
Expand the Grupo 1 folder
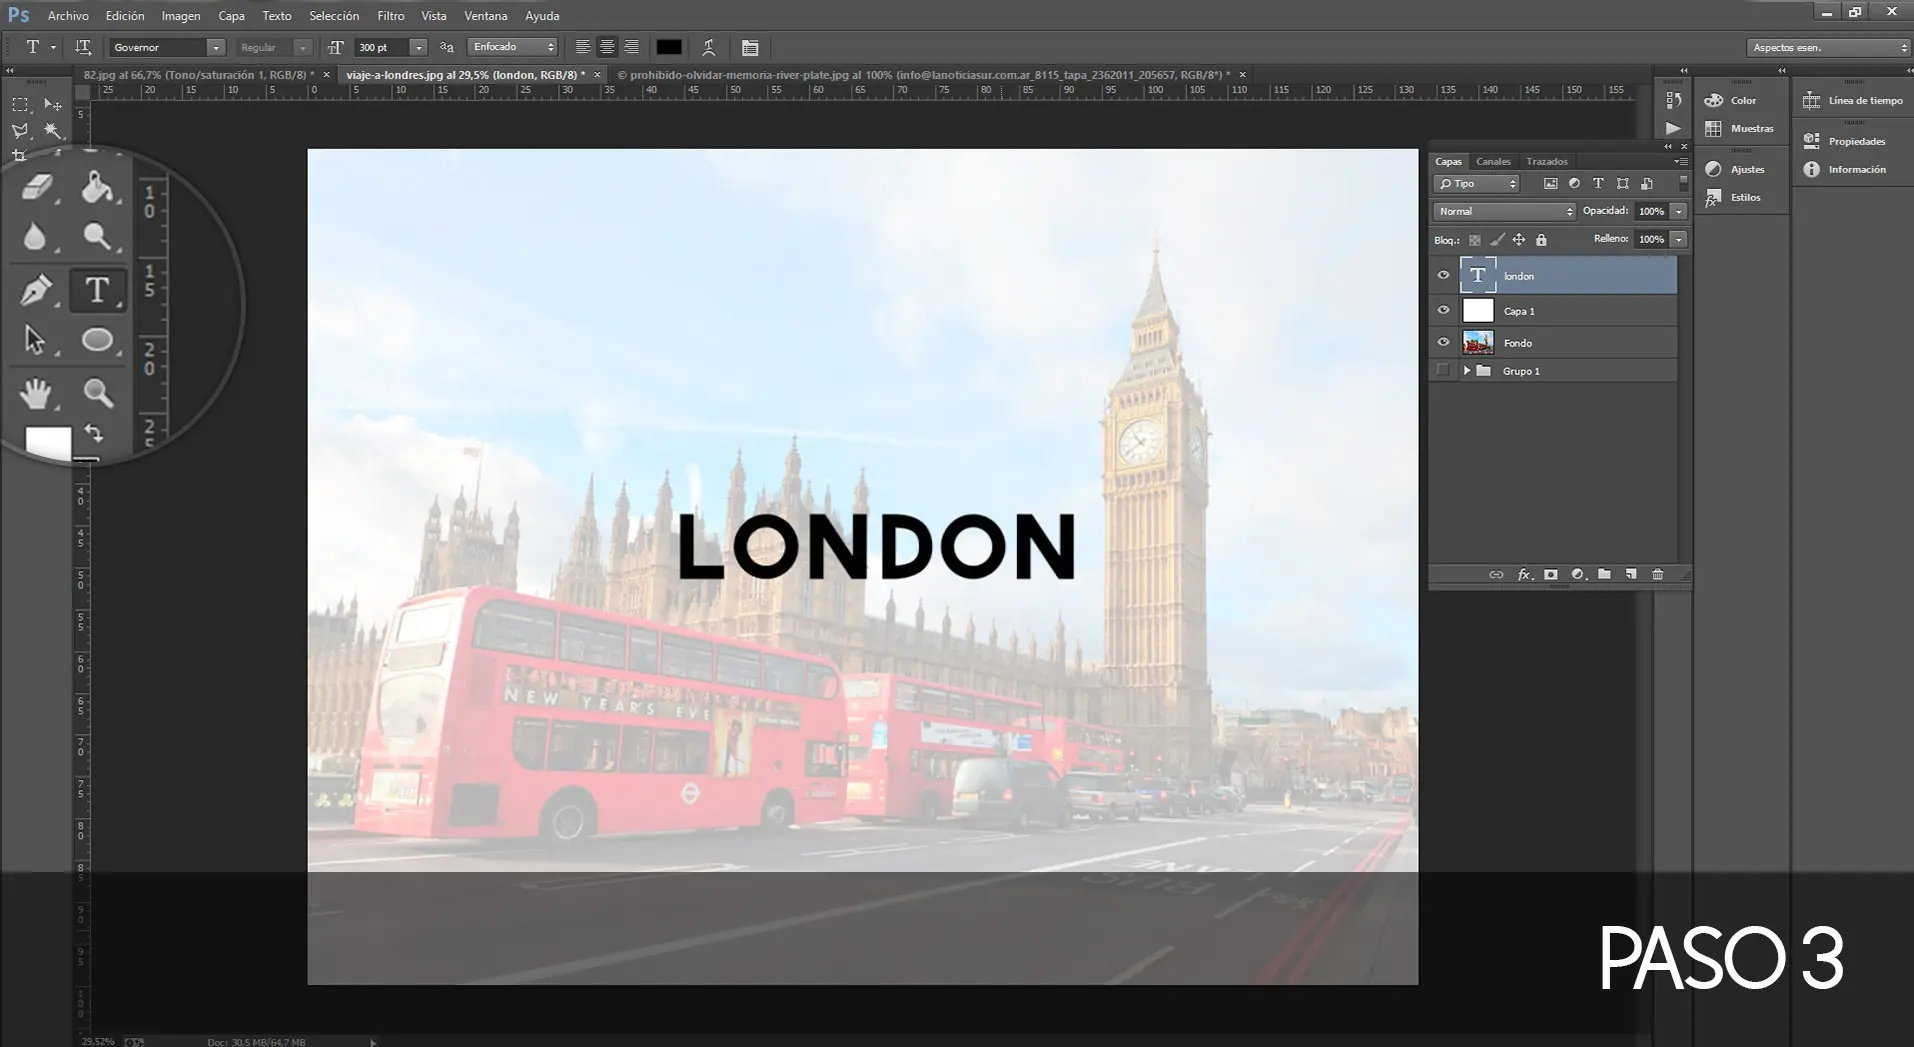(x=1466, y=370)
